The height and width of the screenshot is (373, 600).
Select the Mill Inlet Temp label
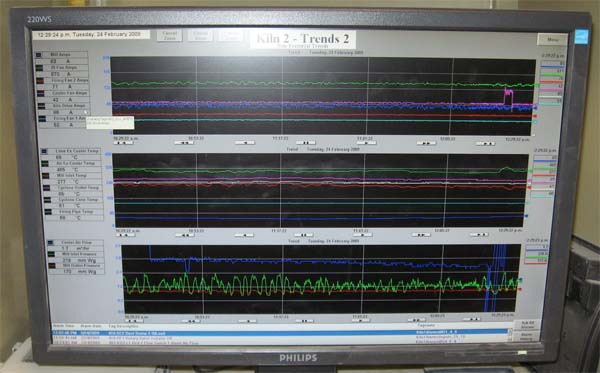tap(72, 176)
